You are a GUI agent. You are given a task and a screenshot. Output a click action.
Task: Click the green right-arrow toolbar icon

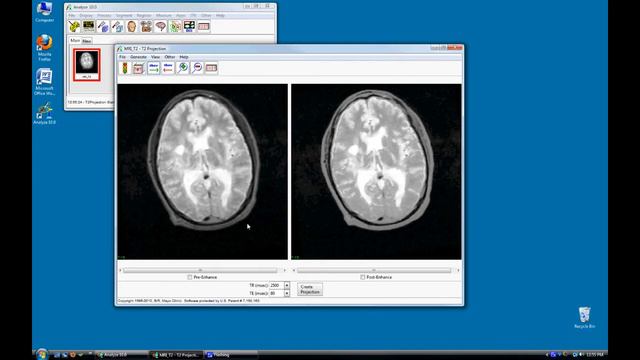coord(153,68)
